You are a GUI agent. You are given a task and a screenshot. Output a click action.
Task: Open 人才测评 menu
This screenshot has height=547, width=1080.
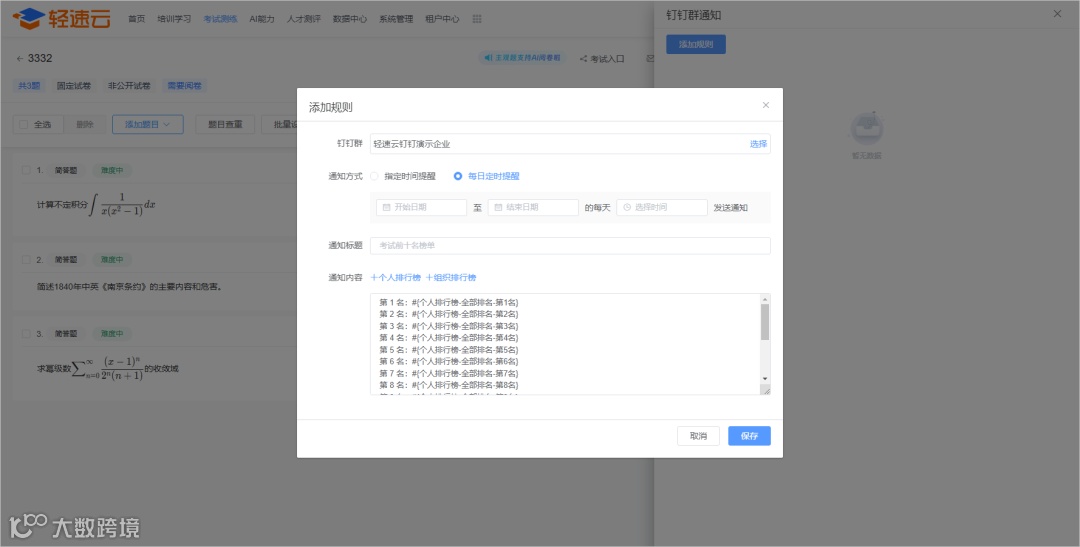pos(304,19)
